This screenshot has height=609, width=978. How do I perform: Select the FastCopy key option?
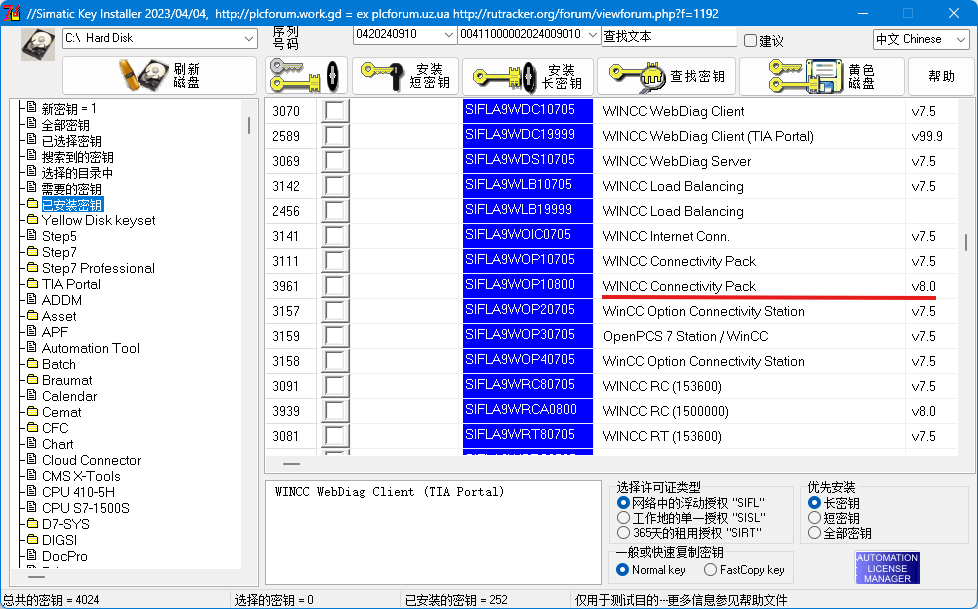[x=710, y=570]
